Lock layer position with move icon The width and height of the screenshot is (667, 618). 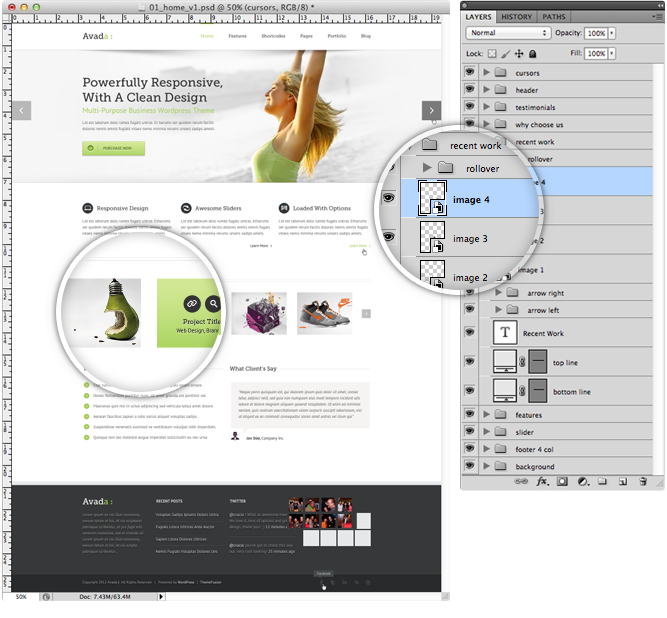coord(518,53)
